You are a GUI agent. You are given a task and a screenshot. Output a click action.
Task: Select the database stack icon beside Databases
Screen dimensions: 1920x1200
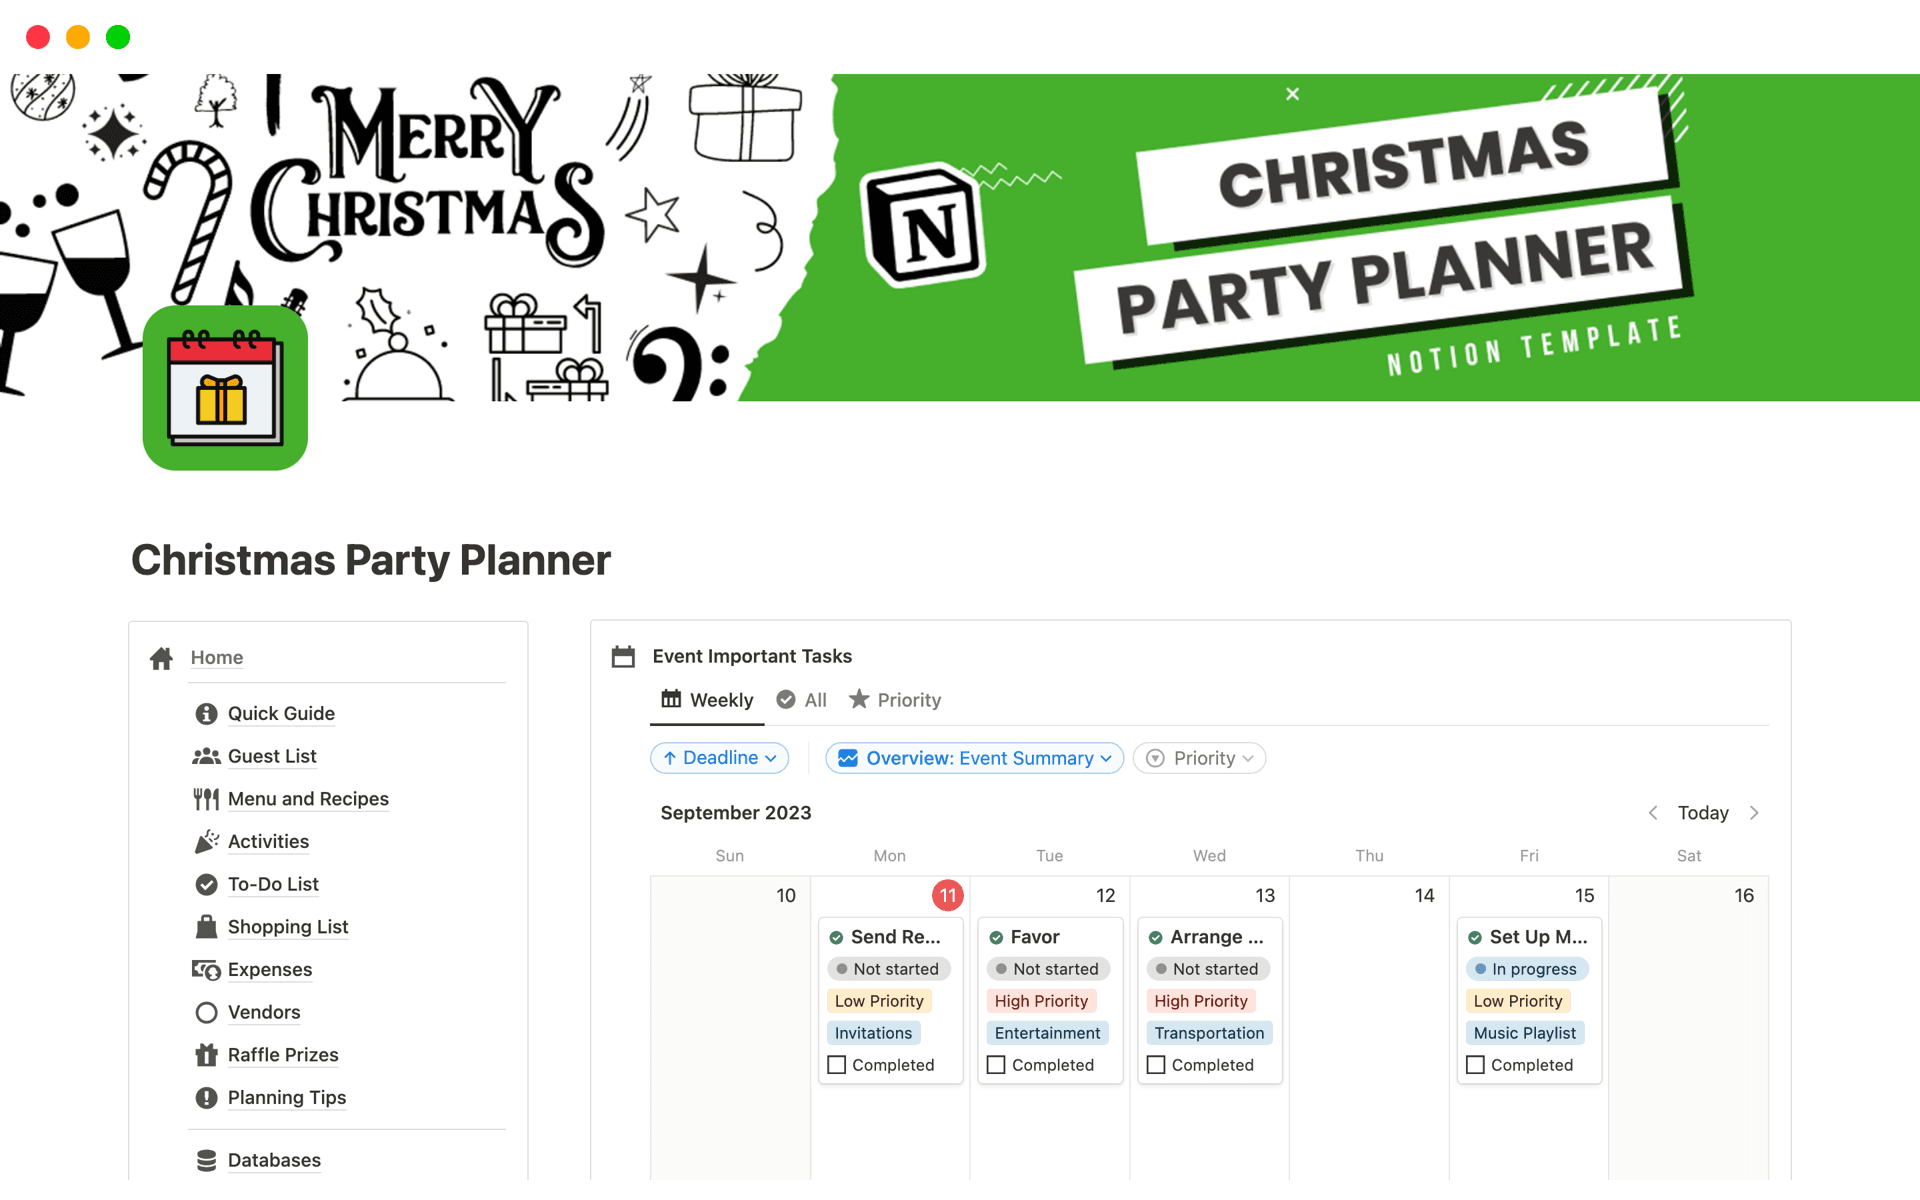206,1160
